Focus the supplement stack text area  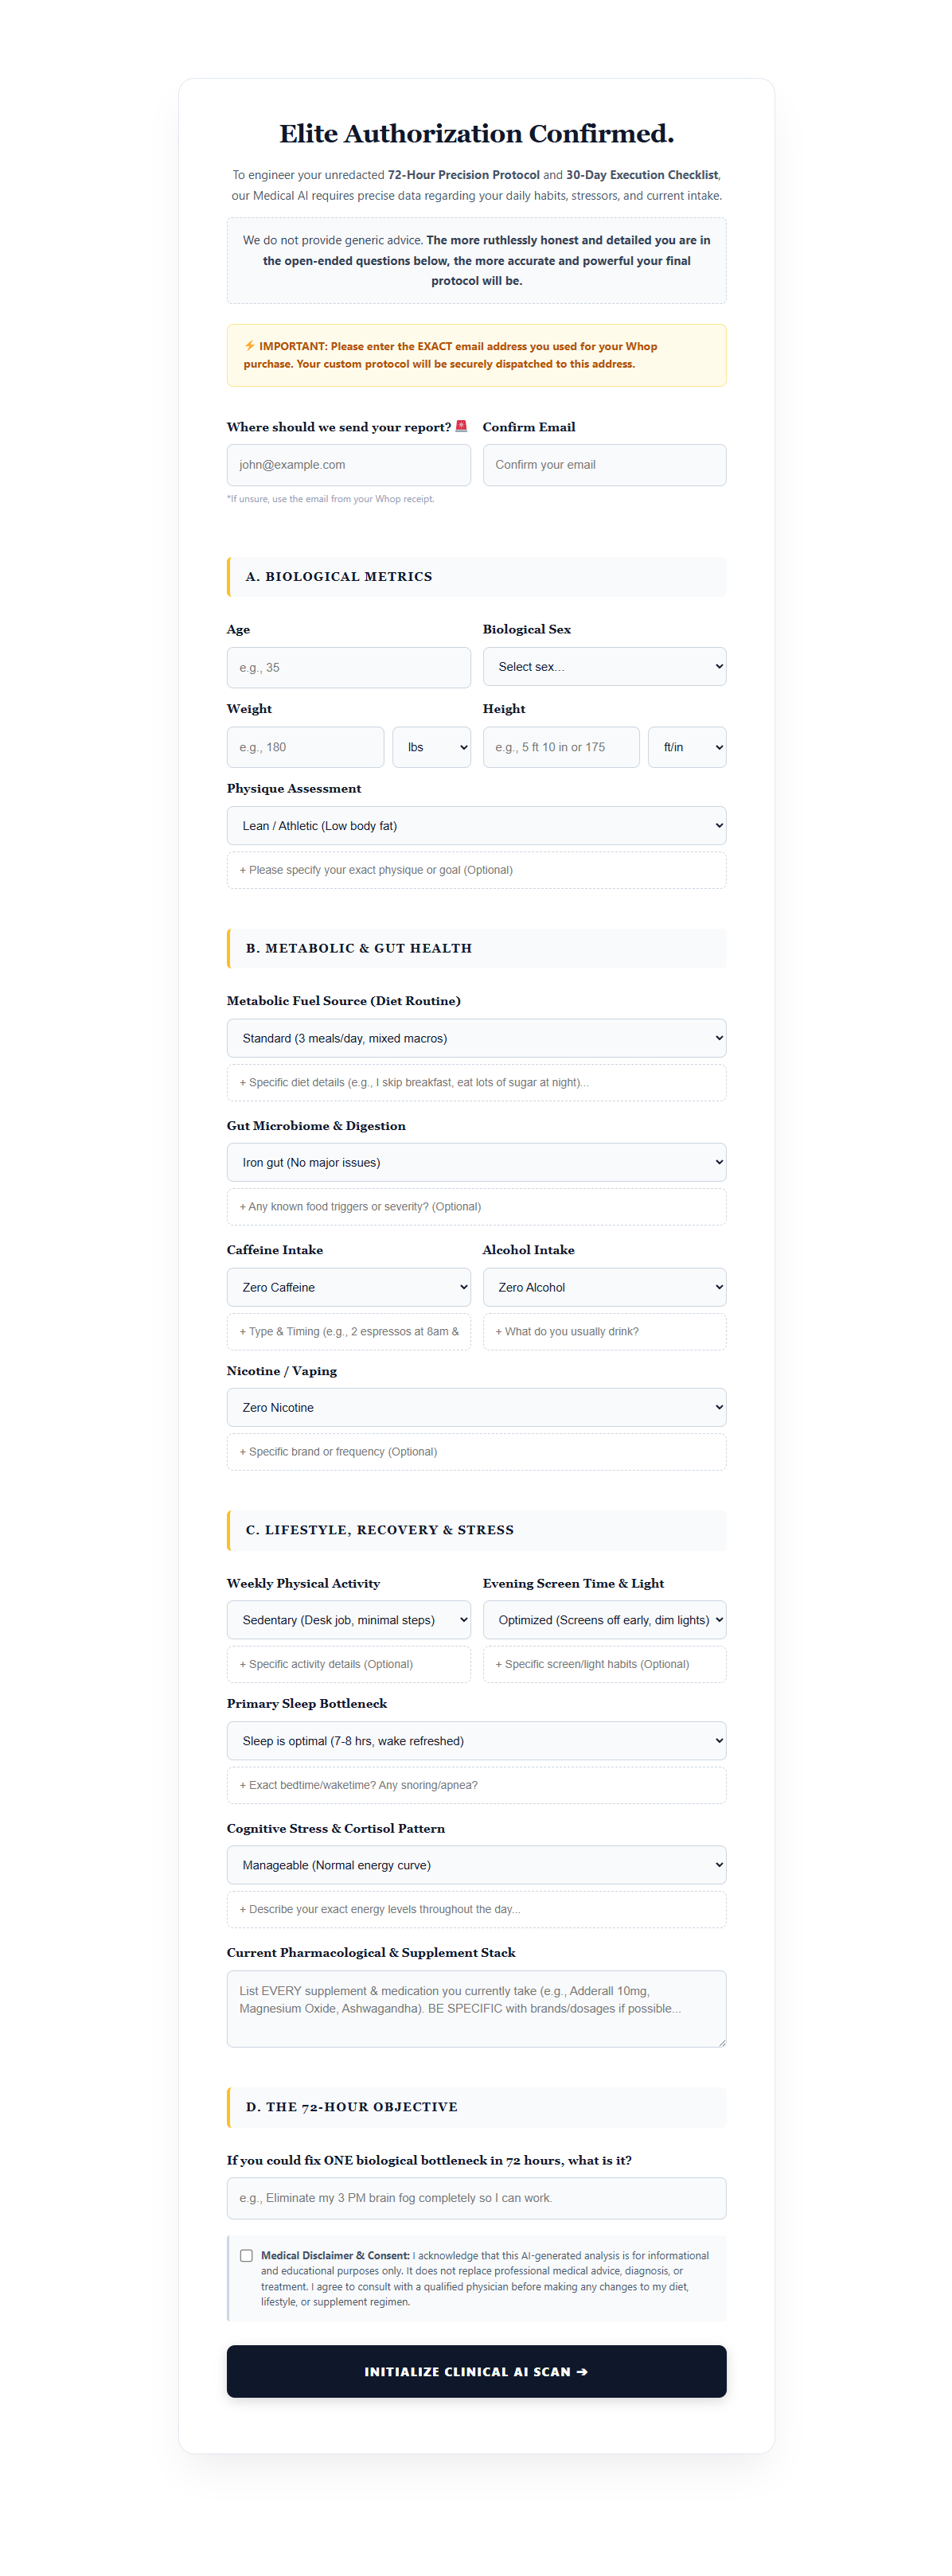(476, 2009)
